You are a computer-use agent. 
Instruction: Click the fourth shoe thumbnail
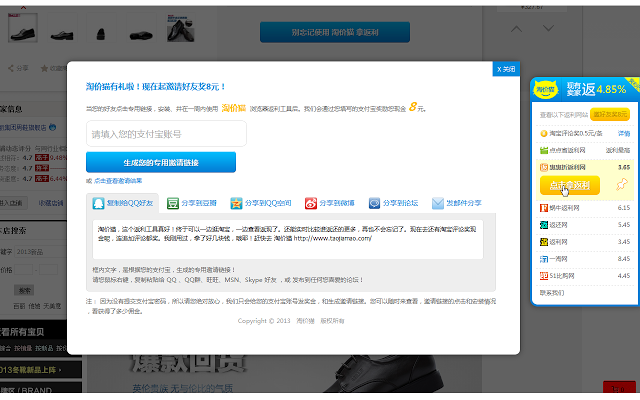point(140,28)
